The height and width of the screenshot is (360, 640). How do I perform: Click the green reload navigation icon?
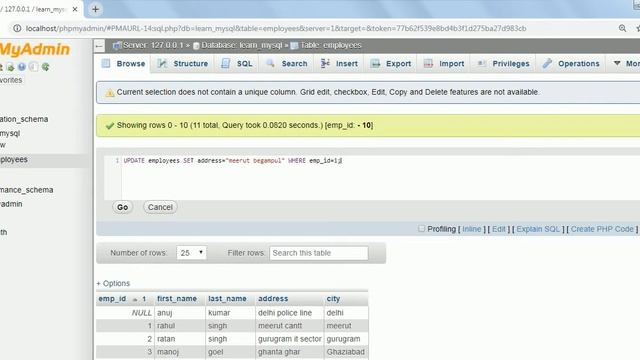click(45, 67)
